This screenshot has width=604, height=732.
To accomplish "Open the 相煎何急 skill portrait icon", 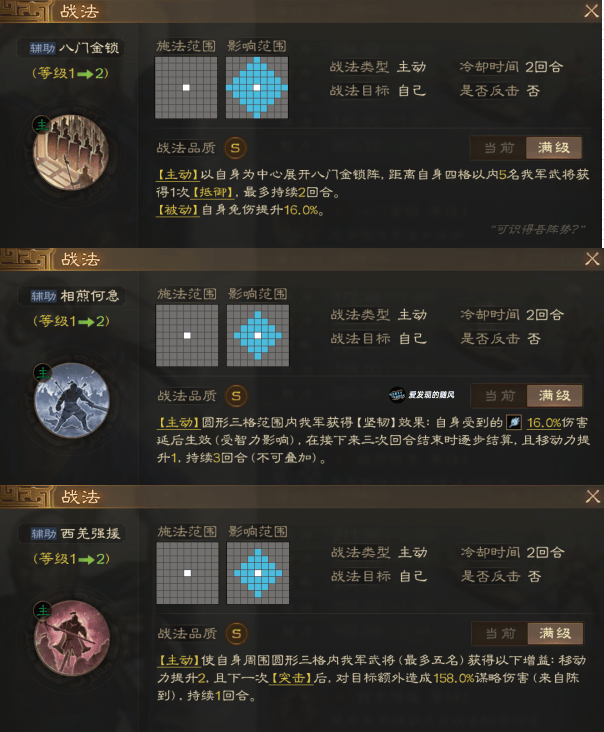I will tap(72, 400).
